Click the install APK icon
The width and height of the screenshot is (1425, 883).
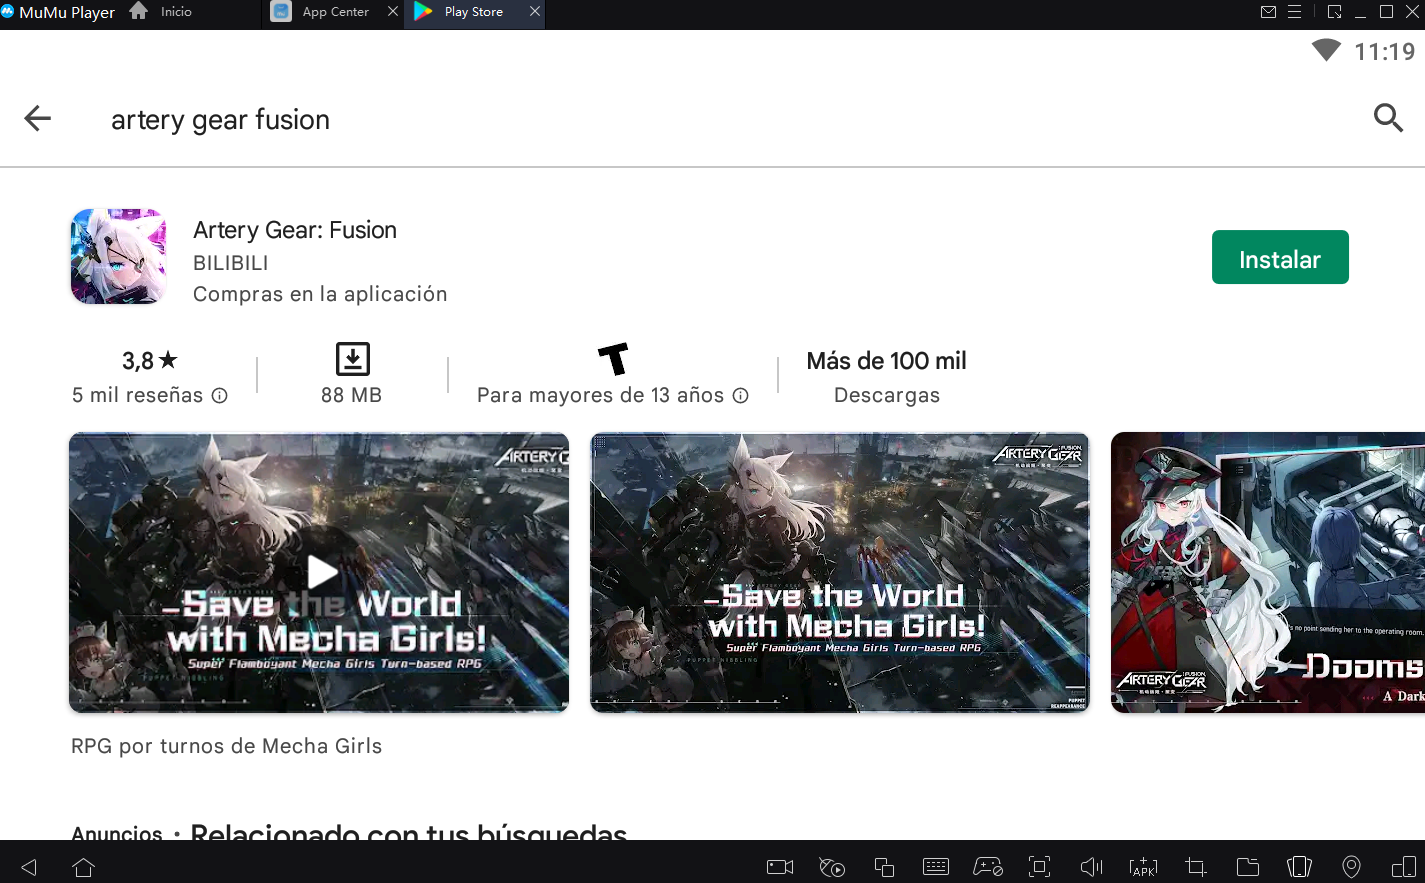point(1143,867)
